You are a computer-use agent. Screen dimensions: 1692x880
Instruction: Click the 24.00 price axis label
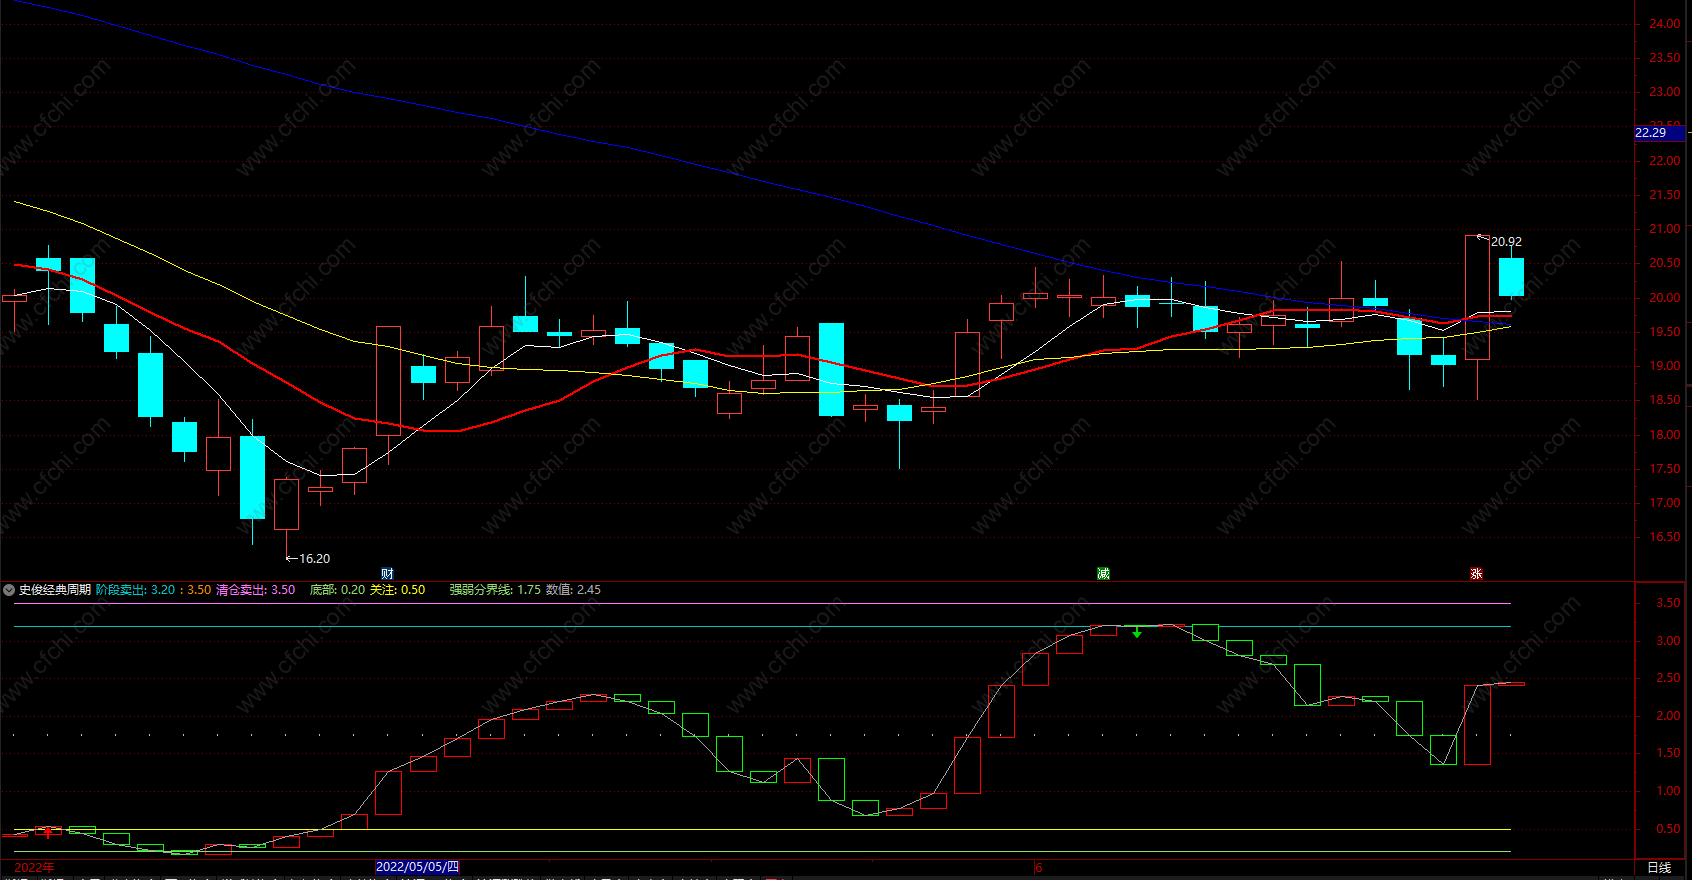pyautogui.click(x=1664, y=24)
